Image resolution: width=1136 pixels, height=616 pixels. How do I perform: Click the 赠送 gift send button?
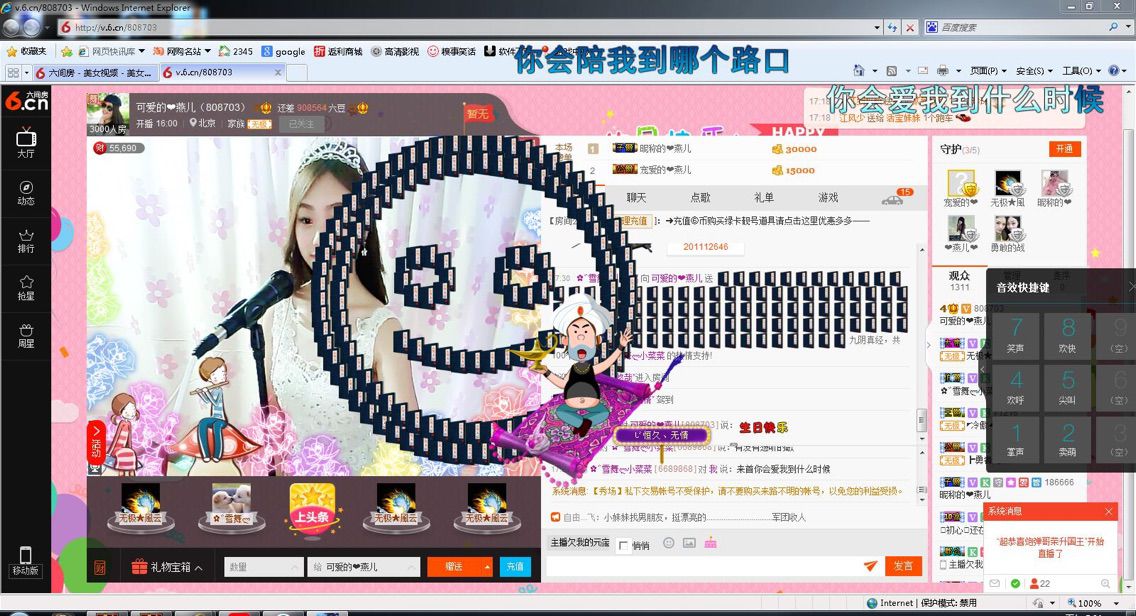pyautogui.click(x=454, y=567)
